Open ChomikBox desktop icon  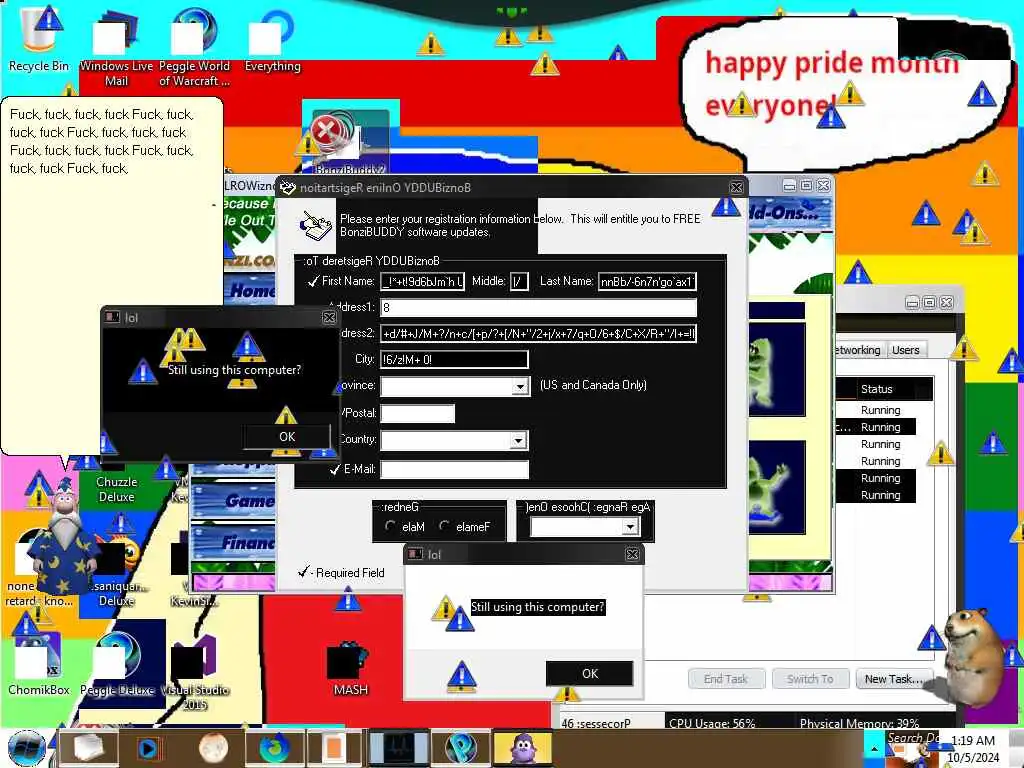[x=39, y=664]
